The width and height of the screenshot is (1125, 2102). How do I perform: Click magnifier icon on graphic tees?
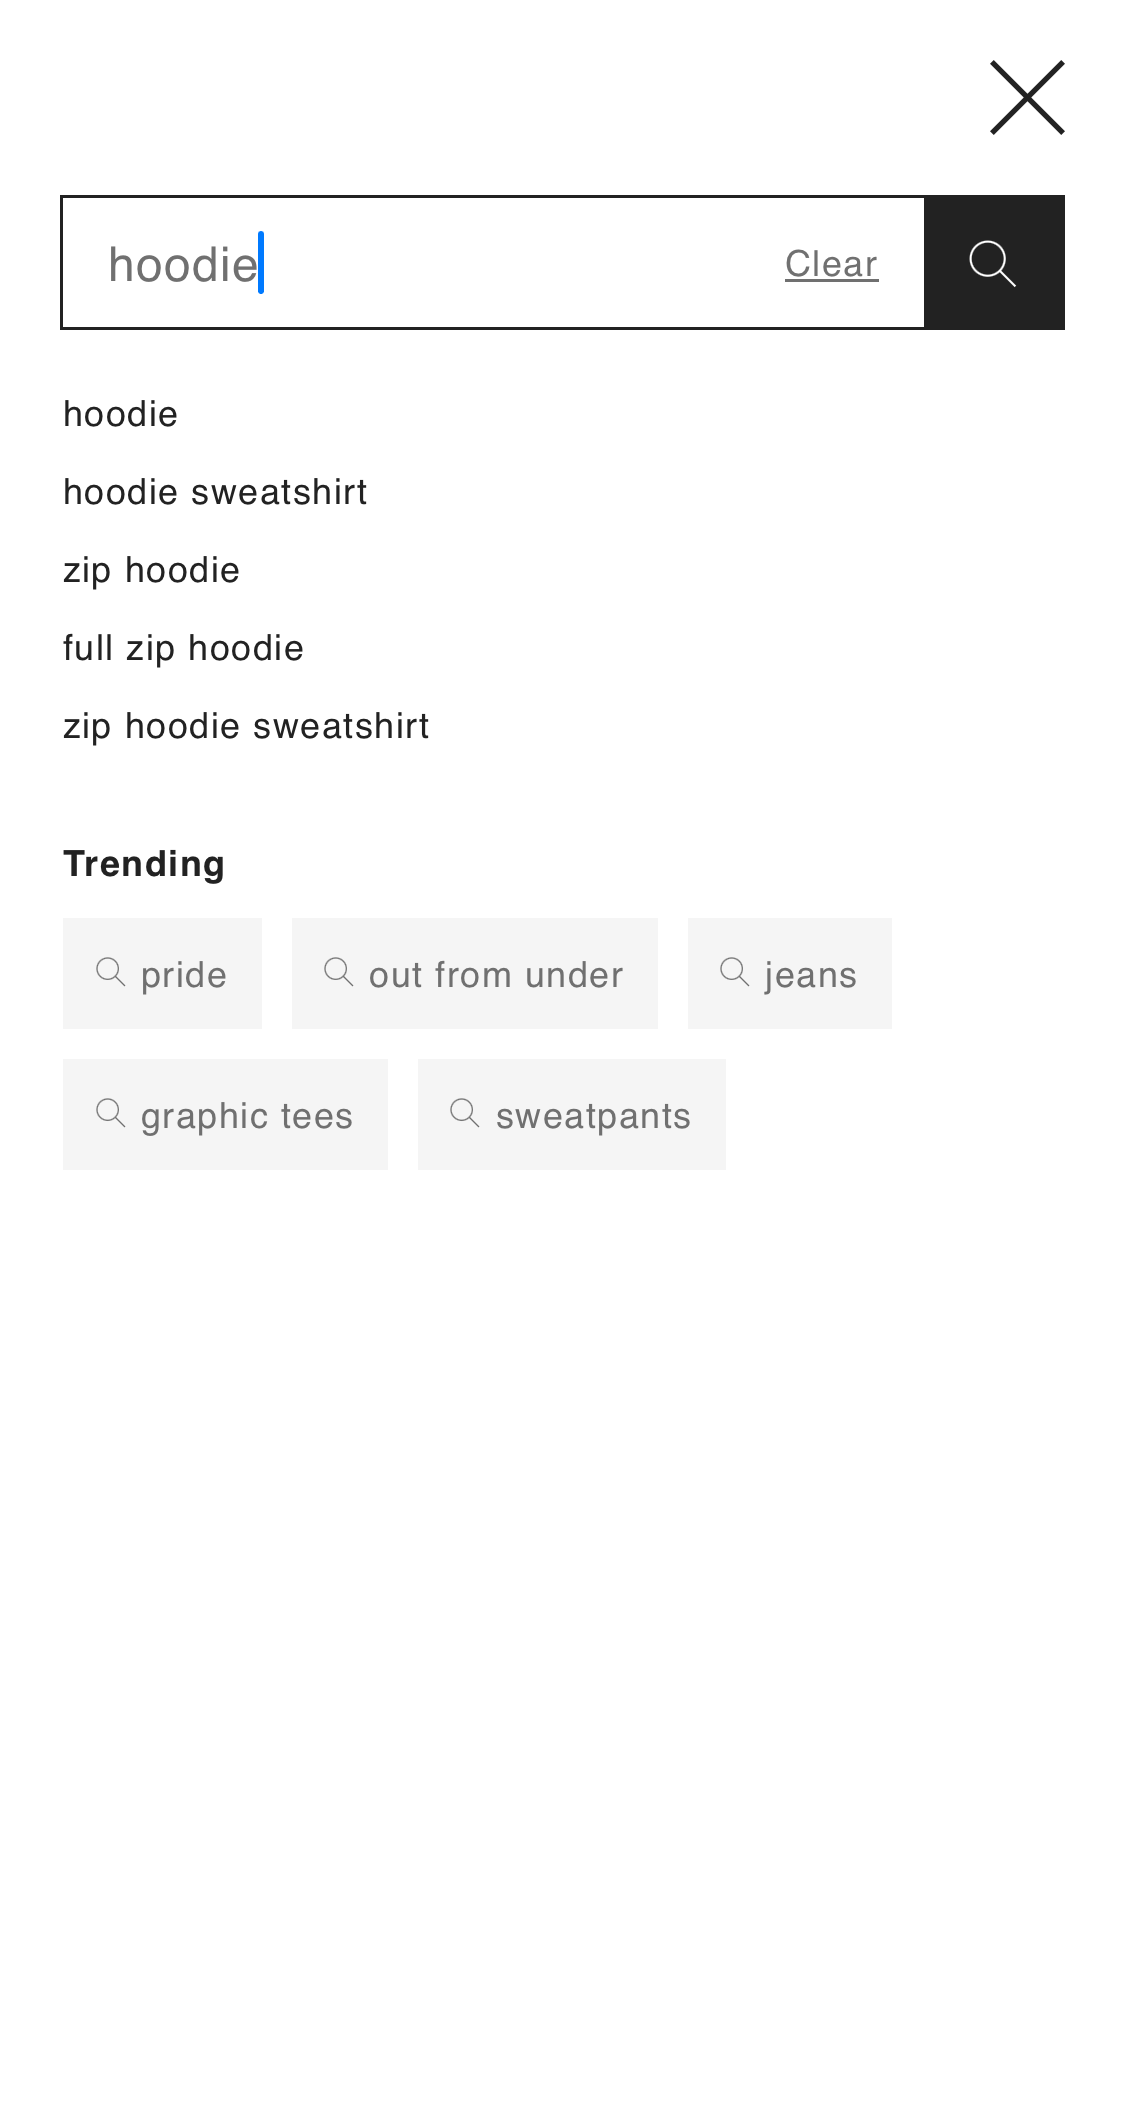click(110, 1113)
